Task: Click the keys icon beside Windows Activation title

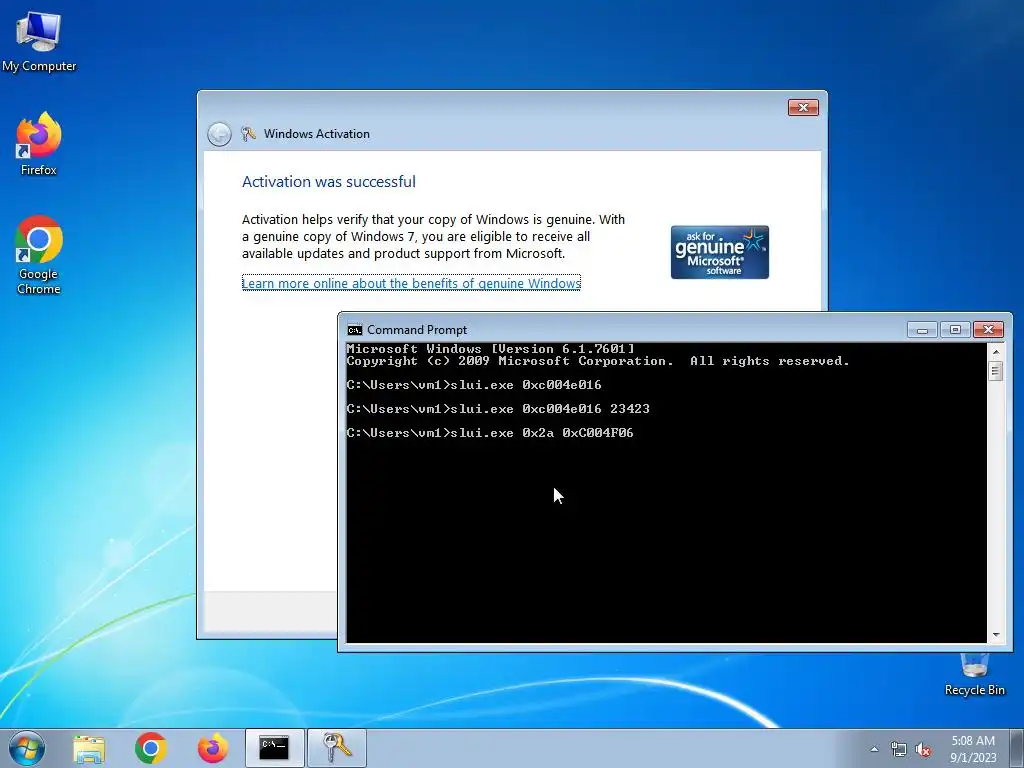Action: [x=248, y=134]
